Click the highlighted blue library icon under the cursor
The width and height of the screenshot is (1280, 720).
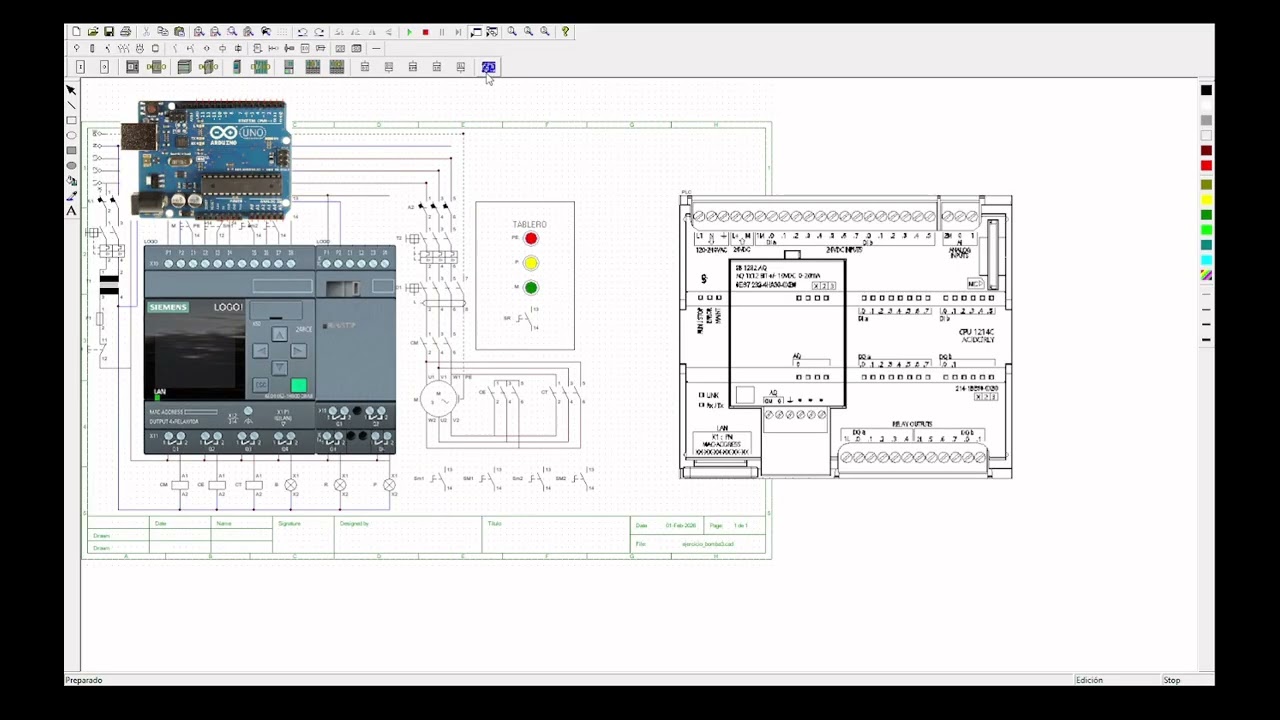(x=488, y=67)
